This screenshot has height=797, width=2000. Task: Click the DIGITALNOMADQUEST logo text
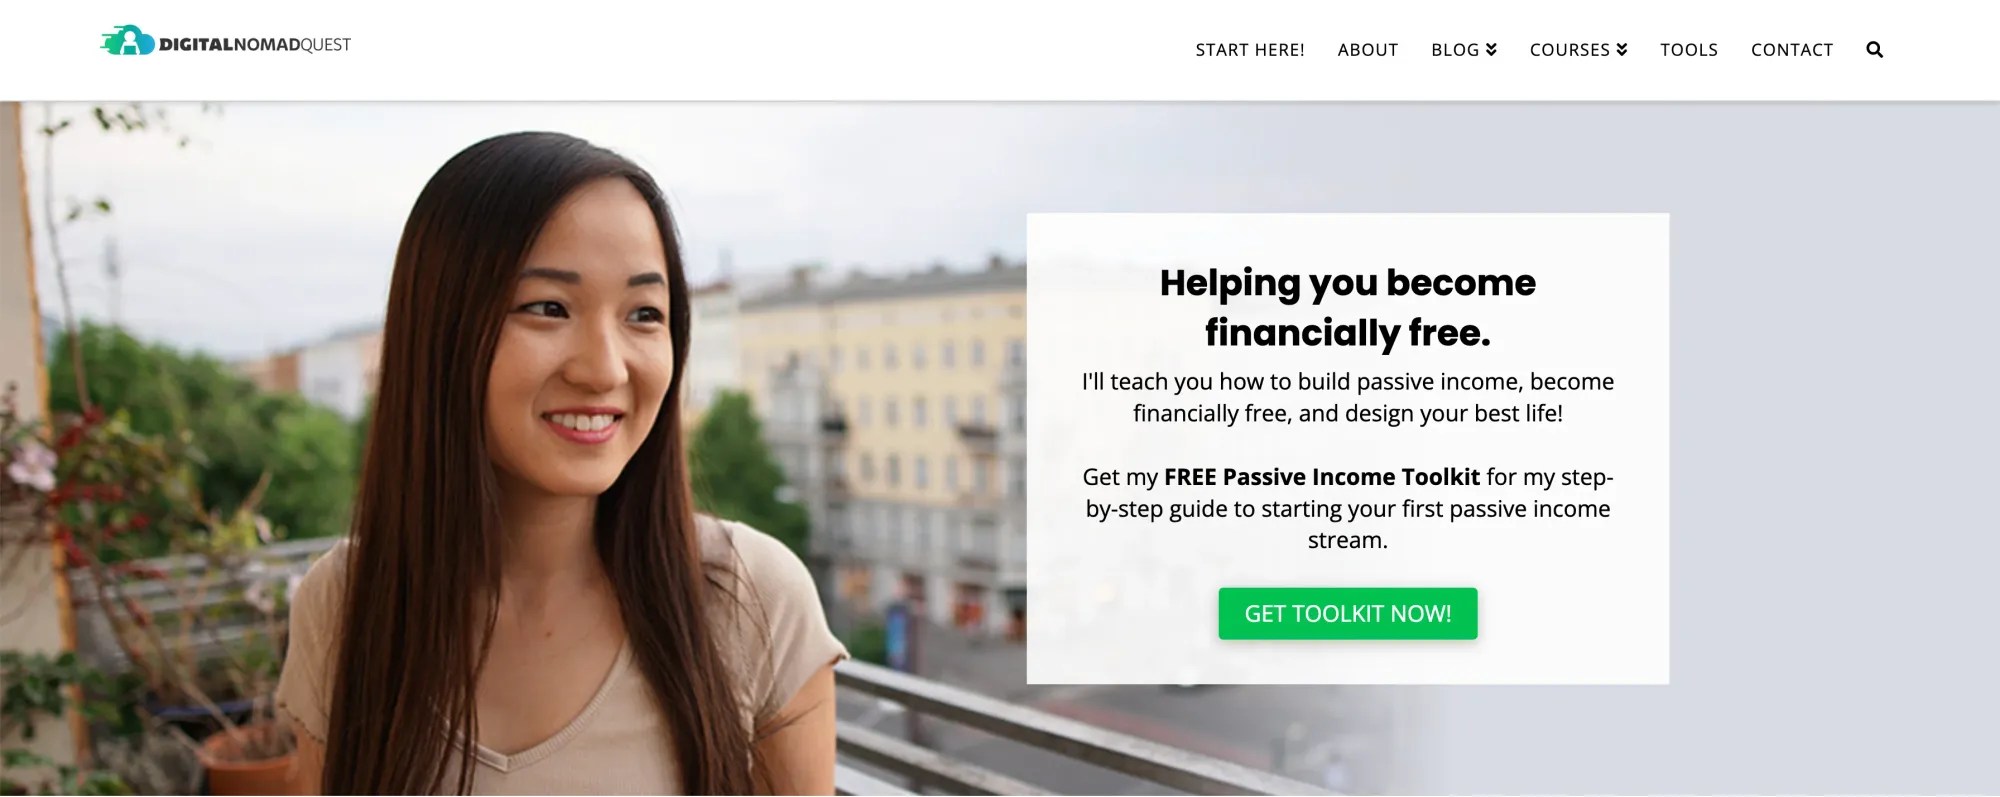255,45
